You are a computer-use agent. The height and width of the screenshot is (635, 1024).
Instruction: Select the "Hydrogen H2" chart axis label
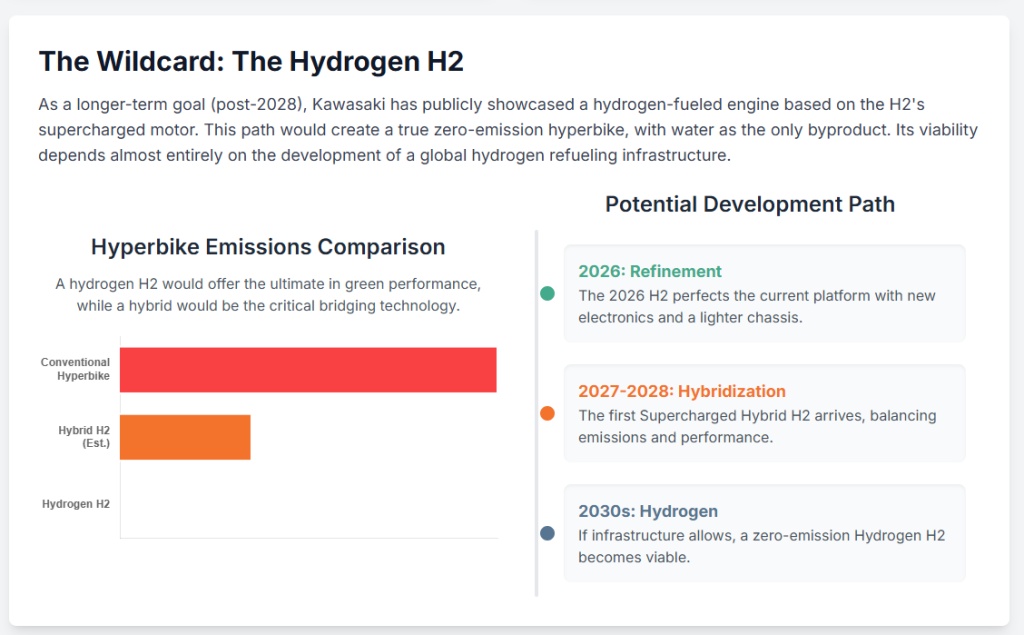coord(76,504)
